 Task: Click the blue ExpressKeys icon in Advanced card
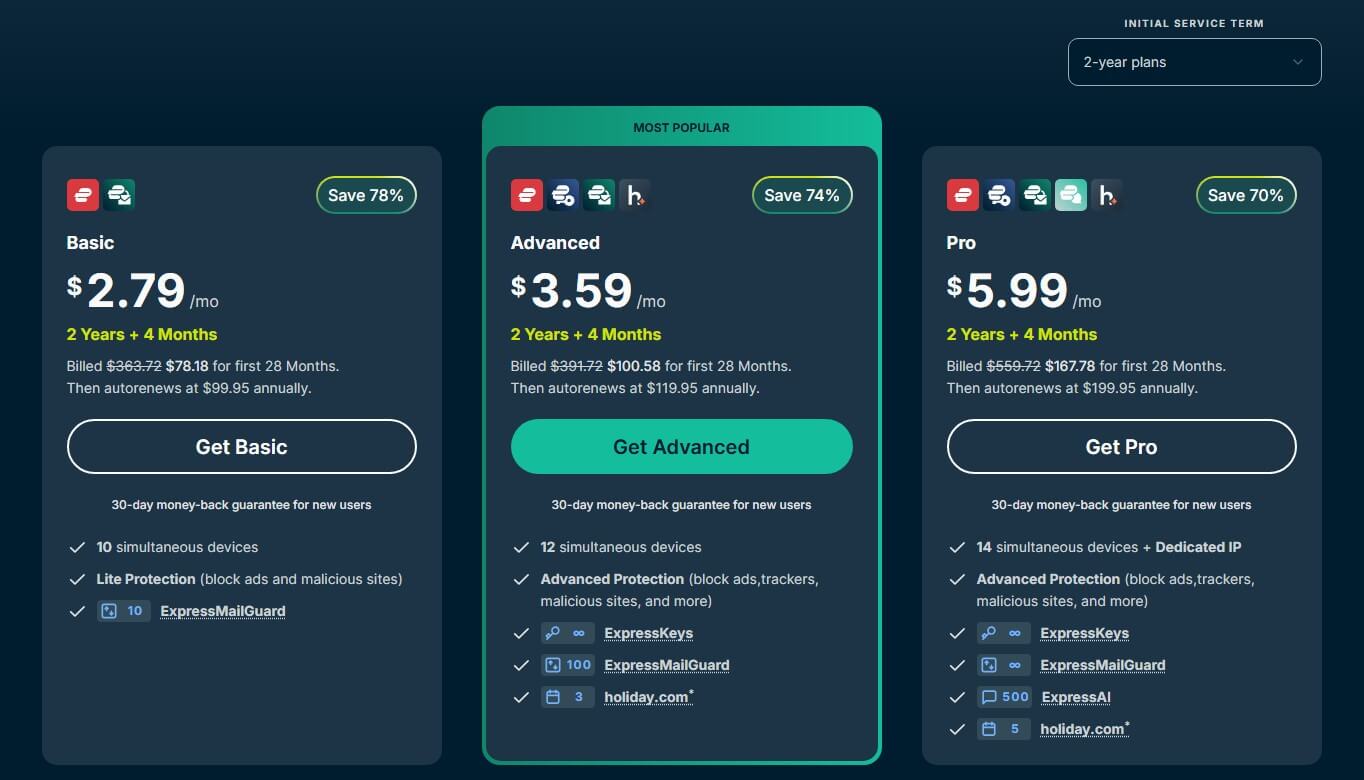563,195
